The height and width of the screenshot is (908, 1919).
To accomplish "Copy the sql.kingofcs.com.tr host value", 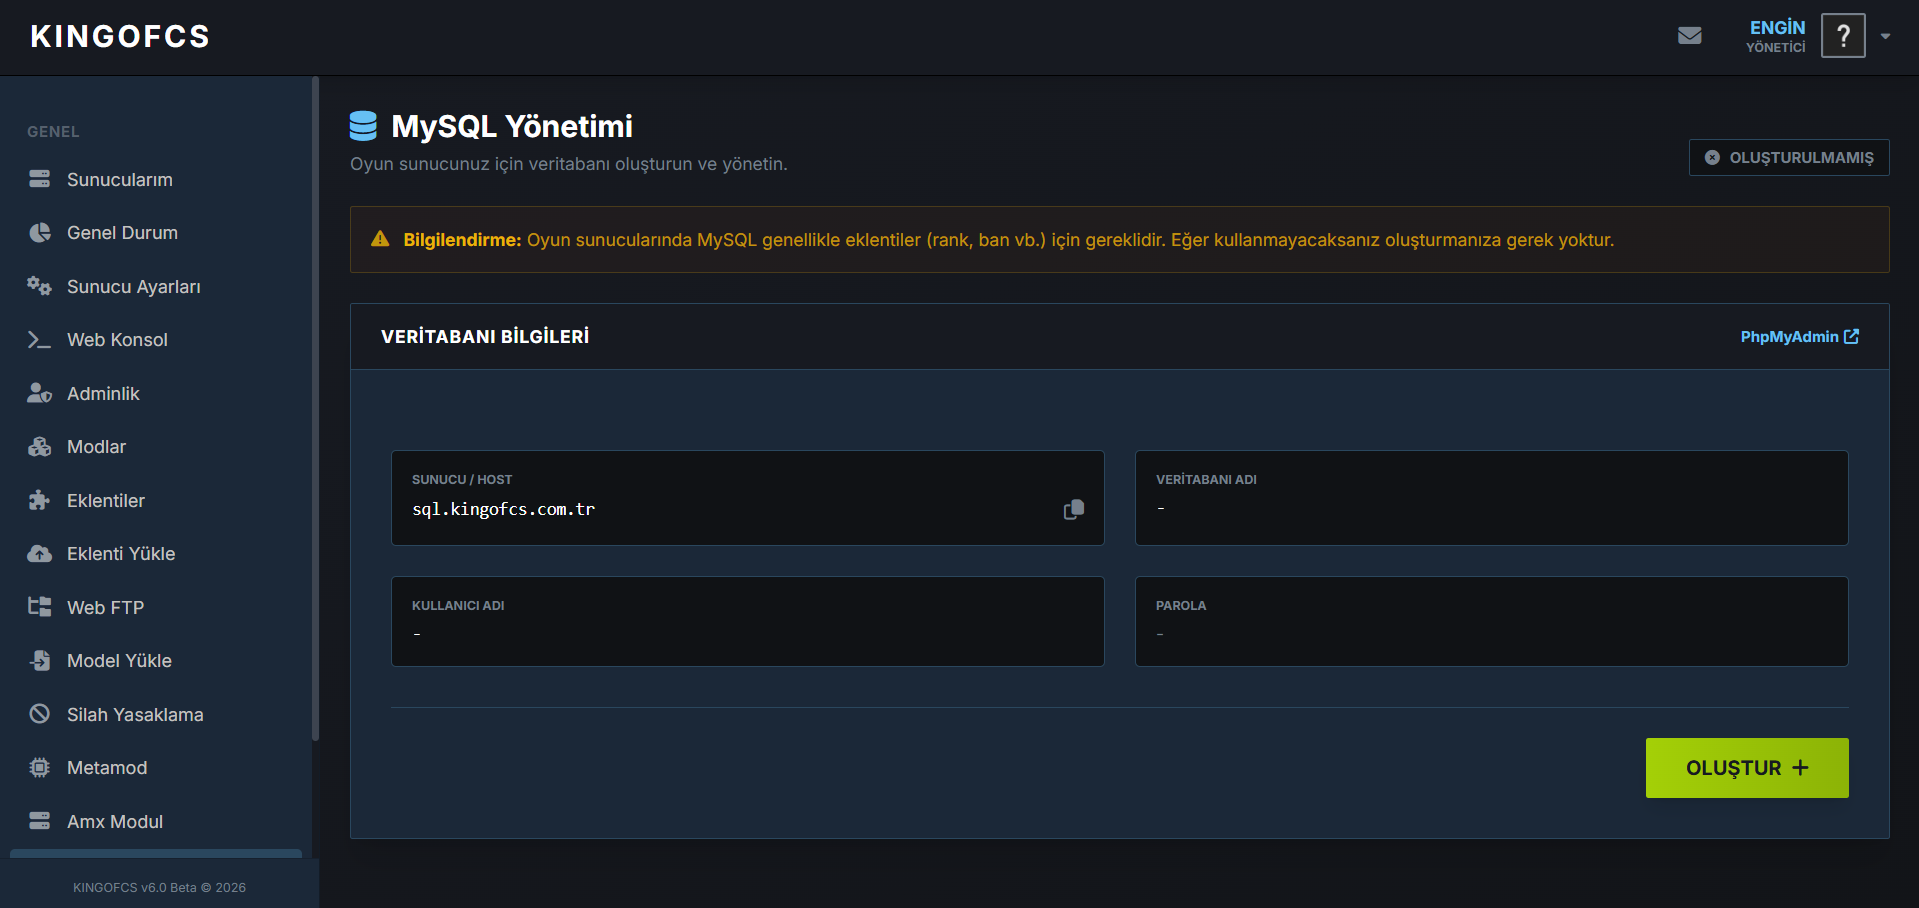I will [x=1074, y=510].
